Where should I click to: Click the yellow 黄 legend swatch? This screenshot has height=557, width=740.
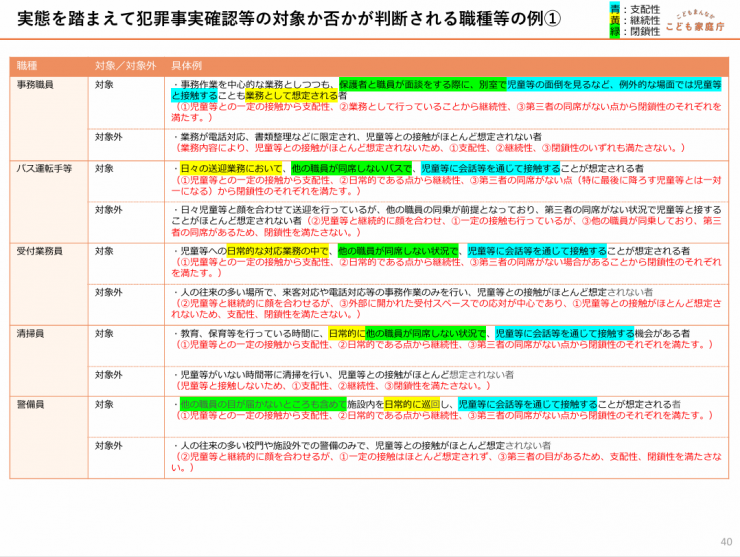614,20
